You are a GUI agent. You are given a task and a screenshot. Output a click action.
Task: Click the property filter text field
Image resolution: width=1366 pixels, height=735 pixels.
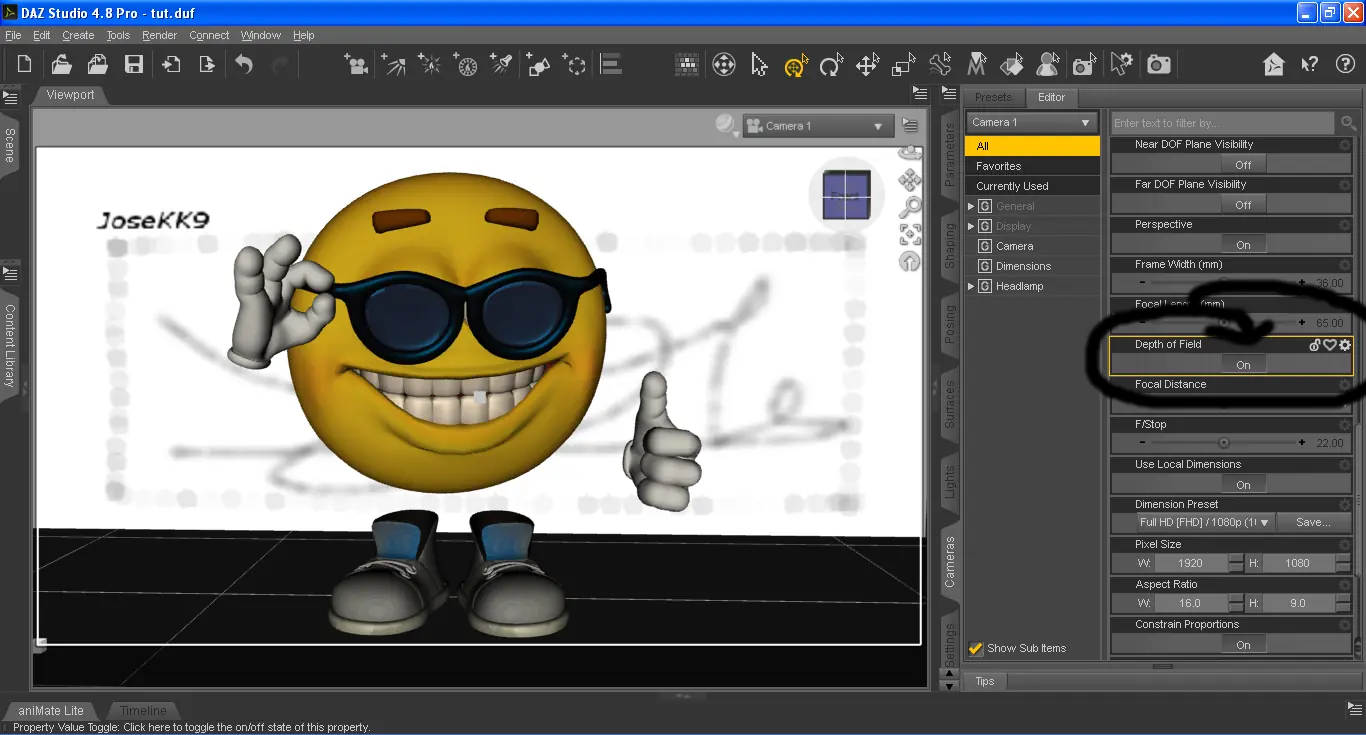pyautogui.click(x=1222, y=123)
